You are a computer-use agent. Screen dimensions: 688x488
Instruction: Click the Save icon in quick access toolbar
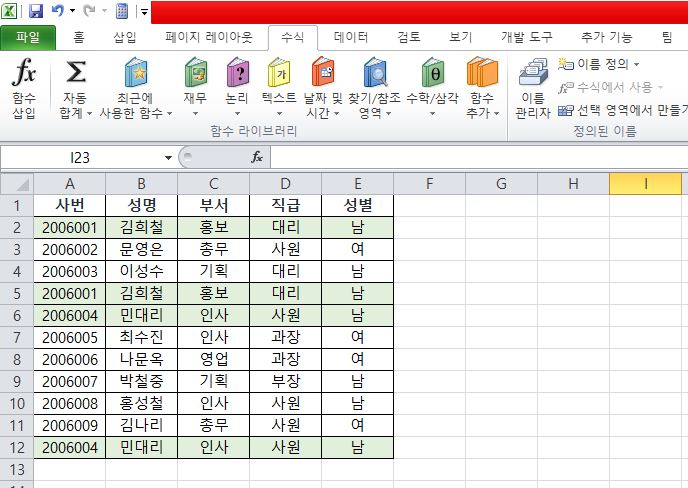pos(36,11)
